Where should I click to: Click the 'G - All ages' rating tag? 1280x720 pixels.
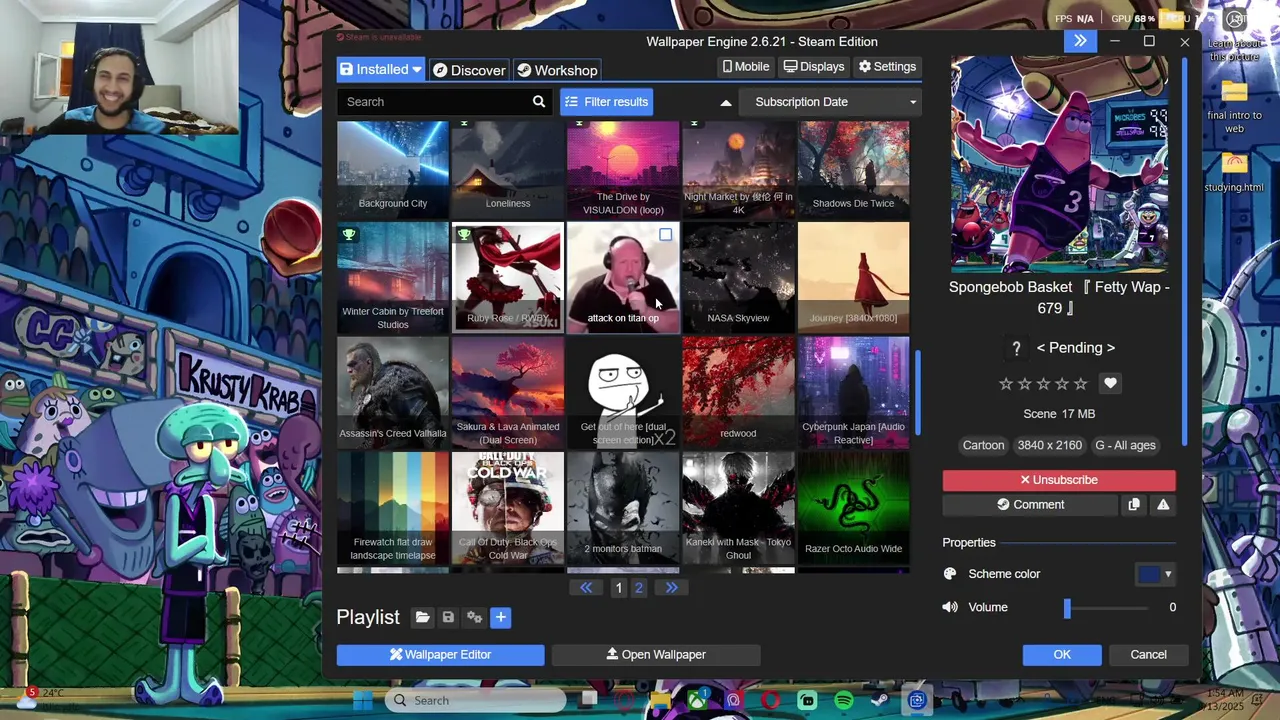tap(1125, 446)
